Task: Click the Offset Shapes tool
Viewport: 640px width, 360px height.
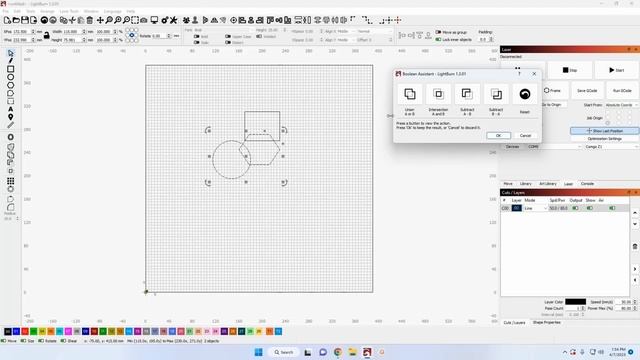Action: 11,137
